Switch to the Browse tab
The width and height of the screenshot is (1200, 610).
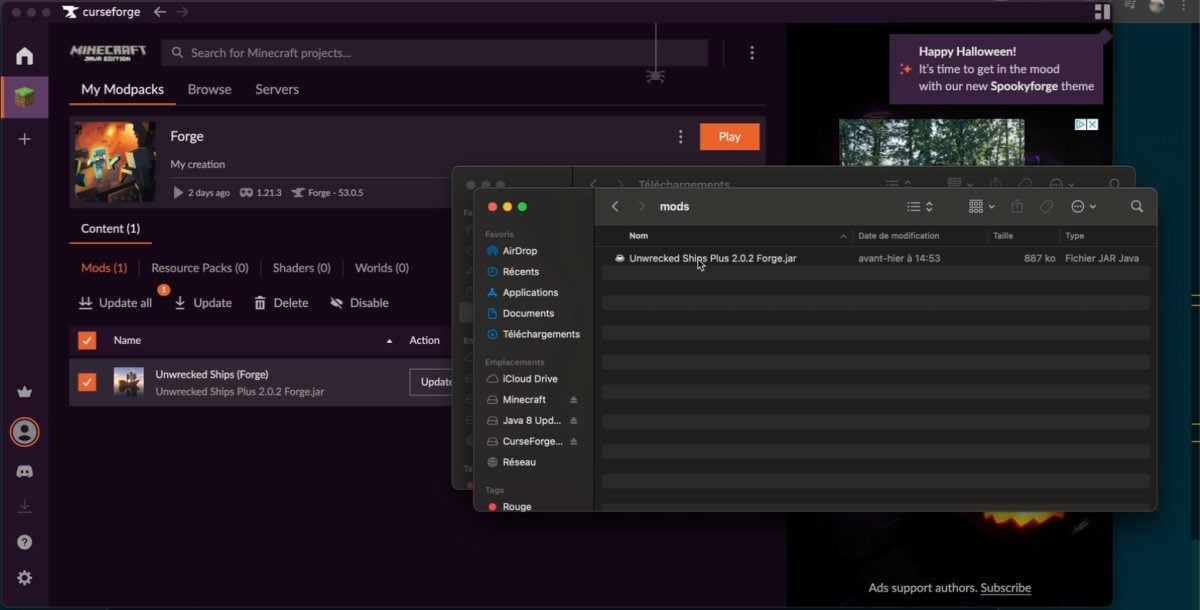click(x=209, y=89)
